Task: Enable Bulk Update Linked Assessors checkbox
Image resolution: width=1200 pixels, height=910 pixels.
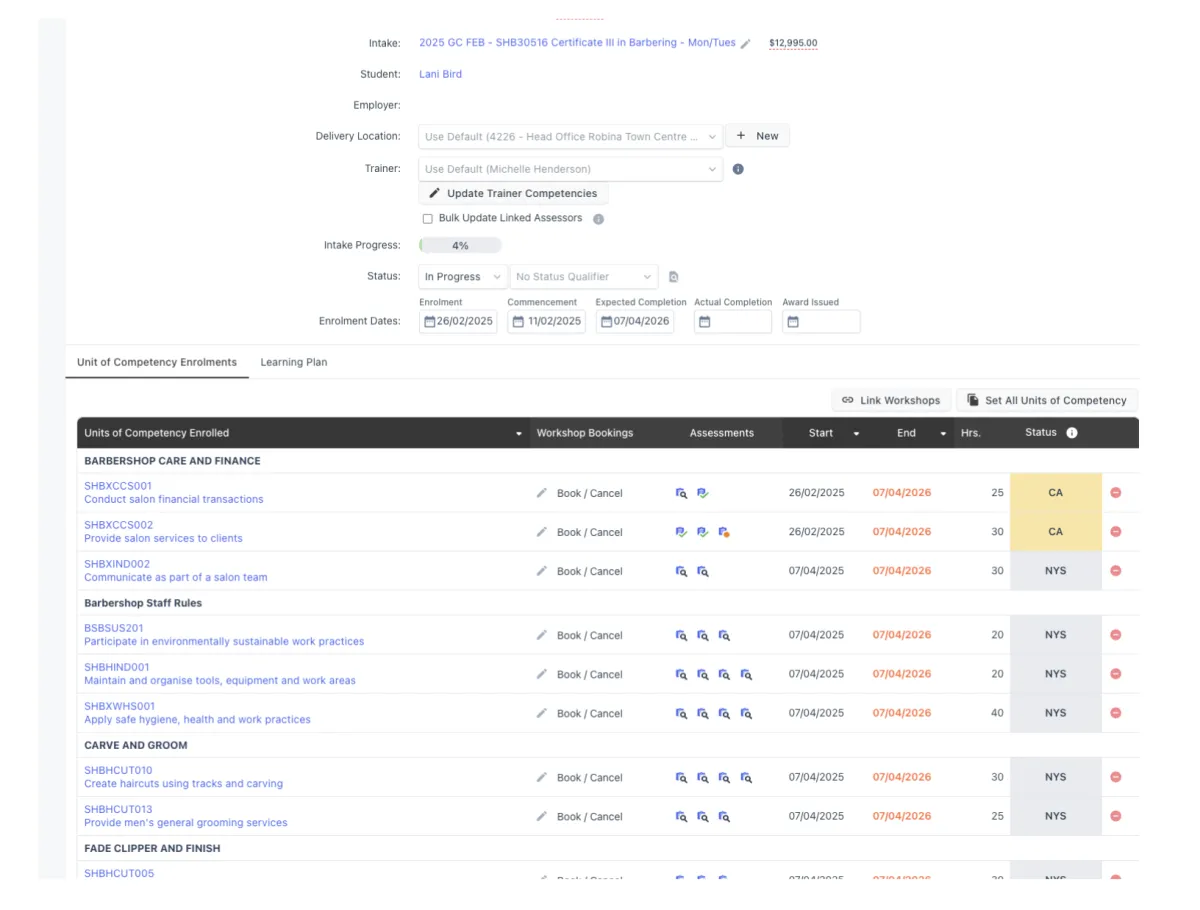Action: (x=428, y=219)
